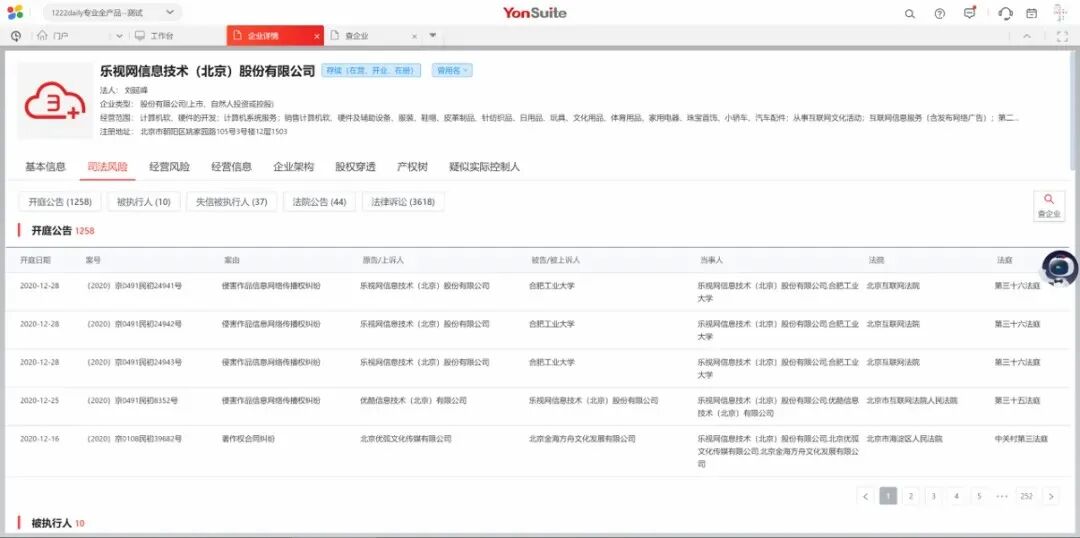1080x538 pixels.
Task: Click plaintiff 优酷信息技术（北京）有限公司
Action: [x=413, y=400]
